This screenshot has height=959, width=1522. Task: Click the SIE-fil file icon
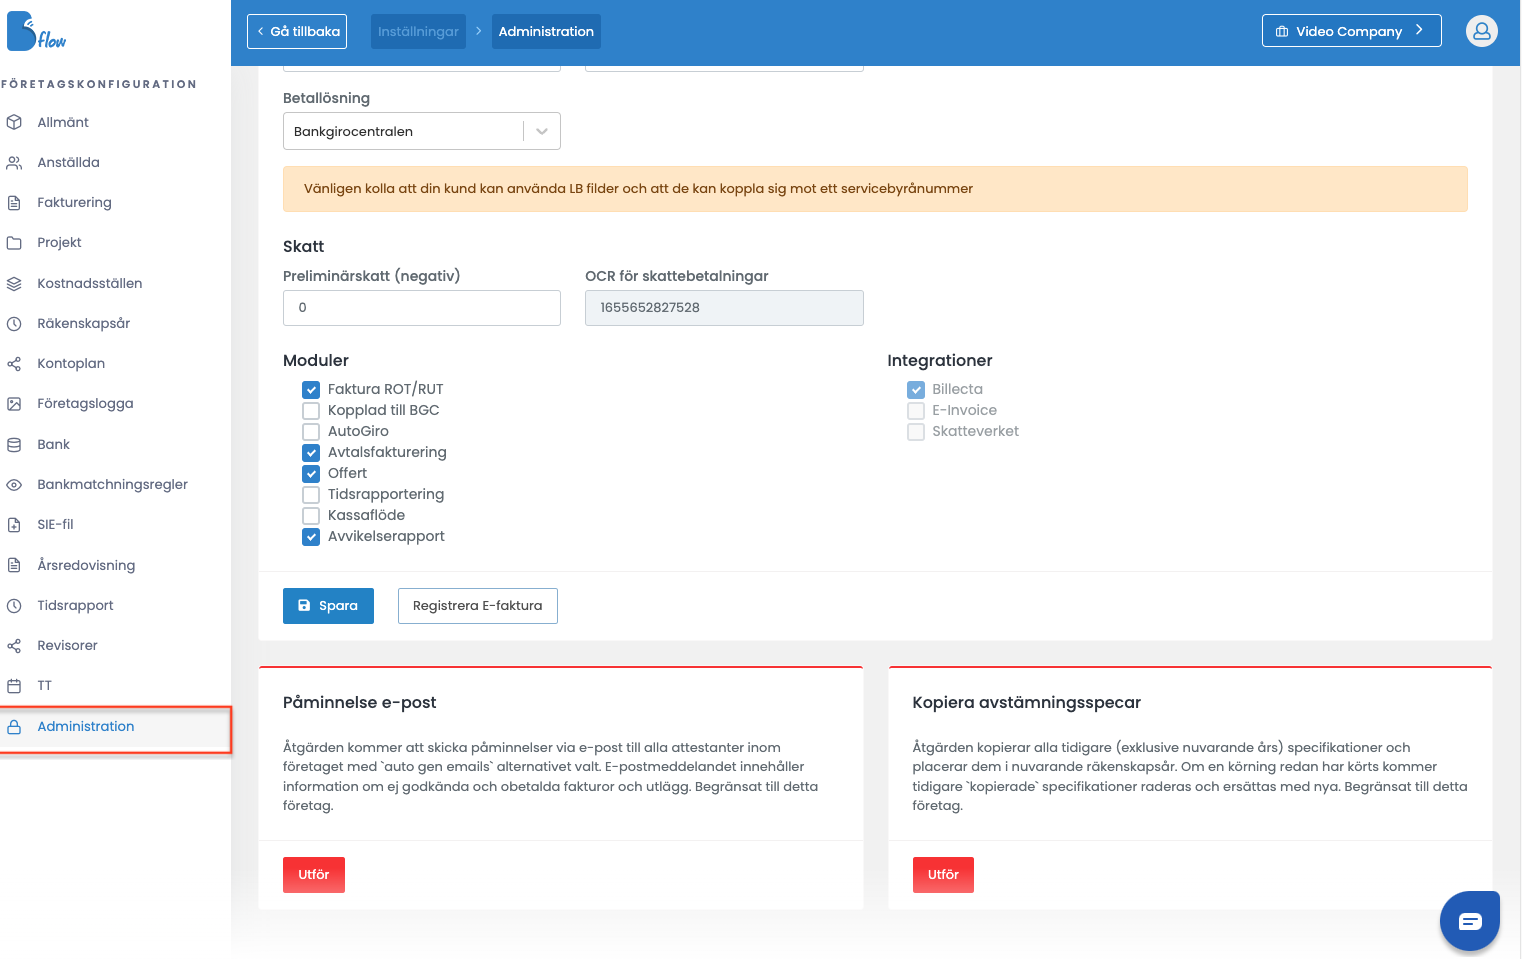coord(14,525)
